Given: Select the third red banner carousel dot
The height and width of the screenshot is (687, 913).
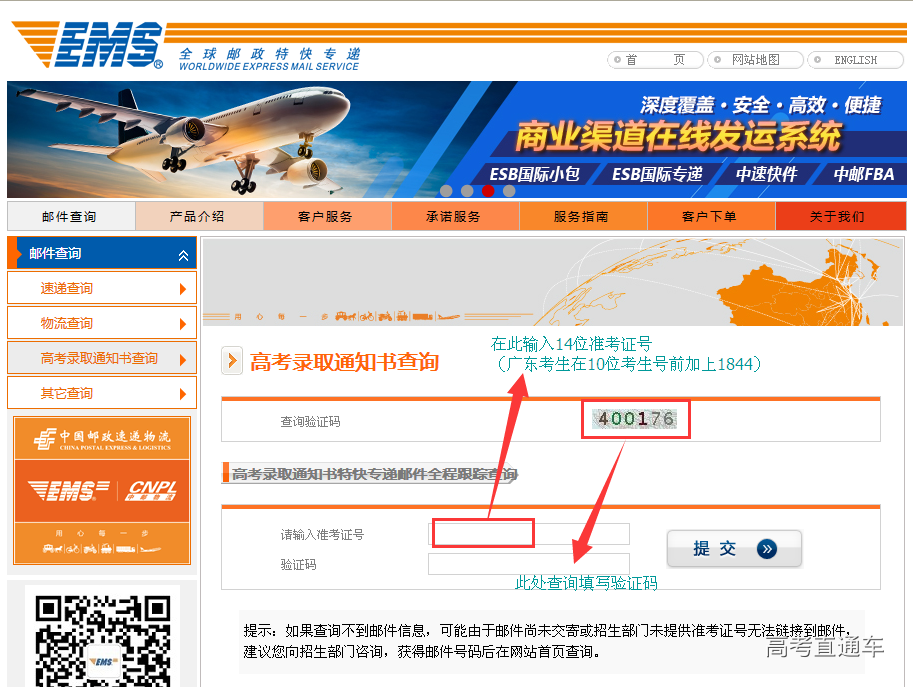Looking at the screenshot, I should (488, 190).
